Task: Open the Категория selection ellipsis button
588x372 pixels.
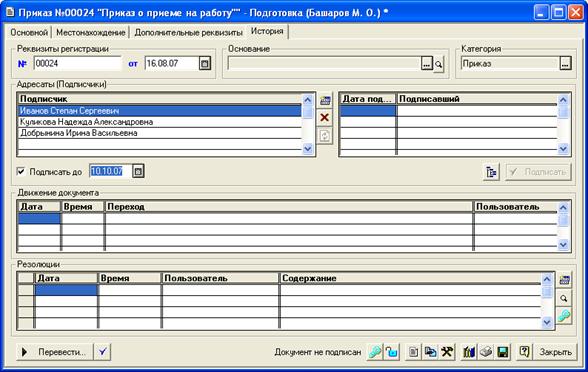Action: [566, 63]
